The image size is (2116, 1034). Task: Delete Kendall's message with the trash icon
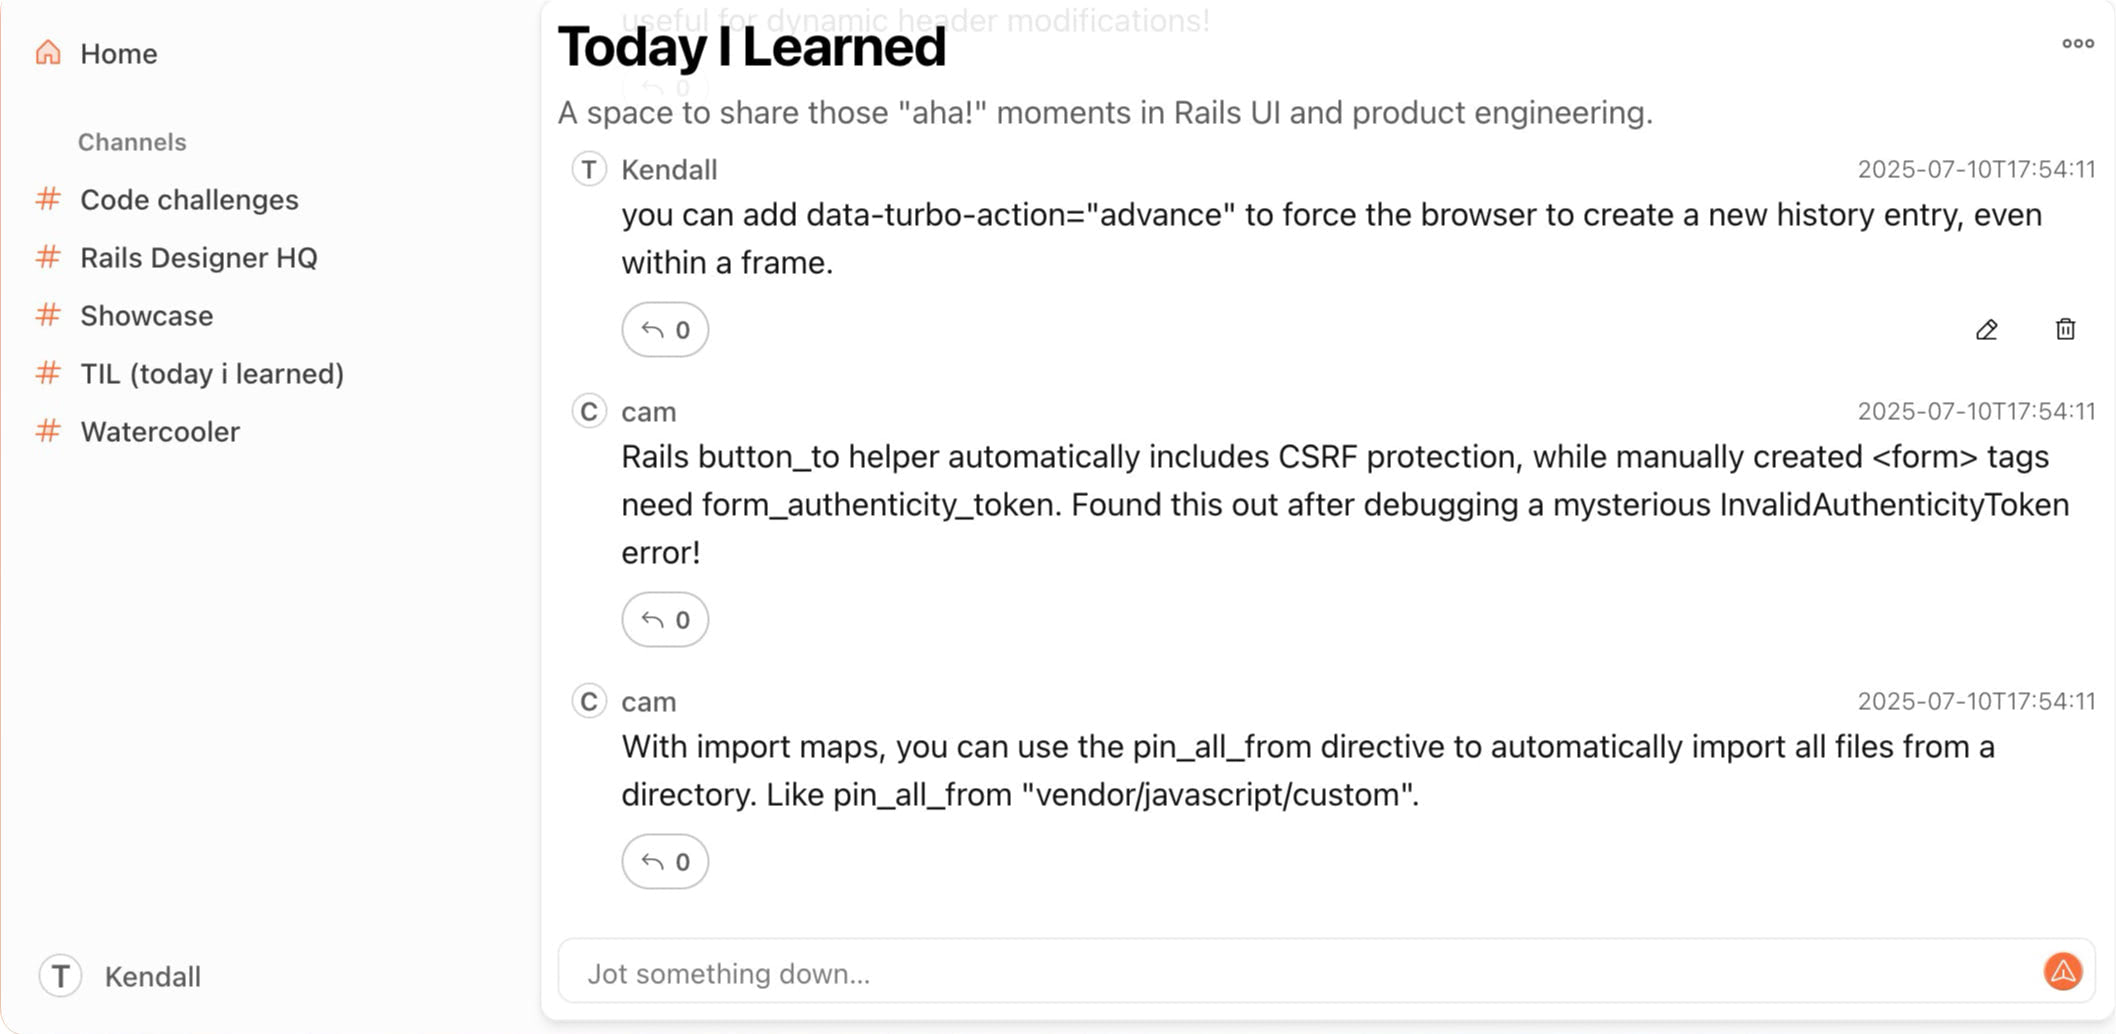[2065, 329]
